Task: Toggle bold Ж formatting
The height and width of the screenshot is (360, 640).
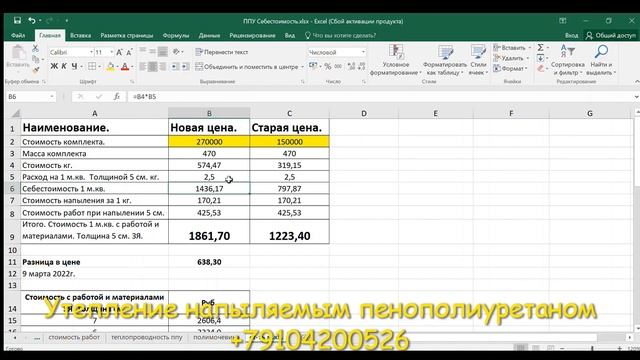Action: point(54,66)
